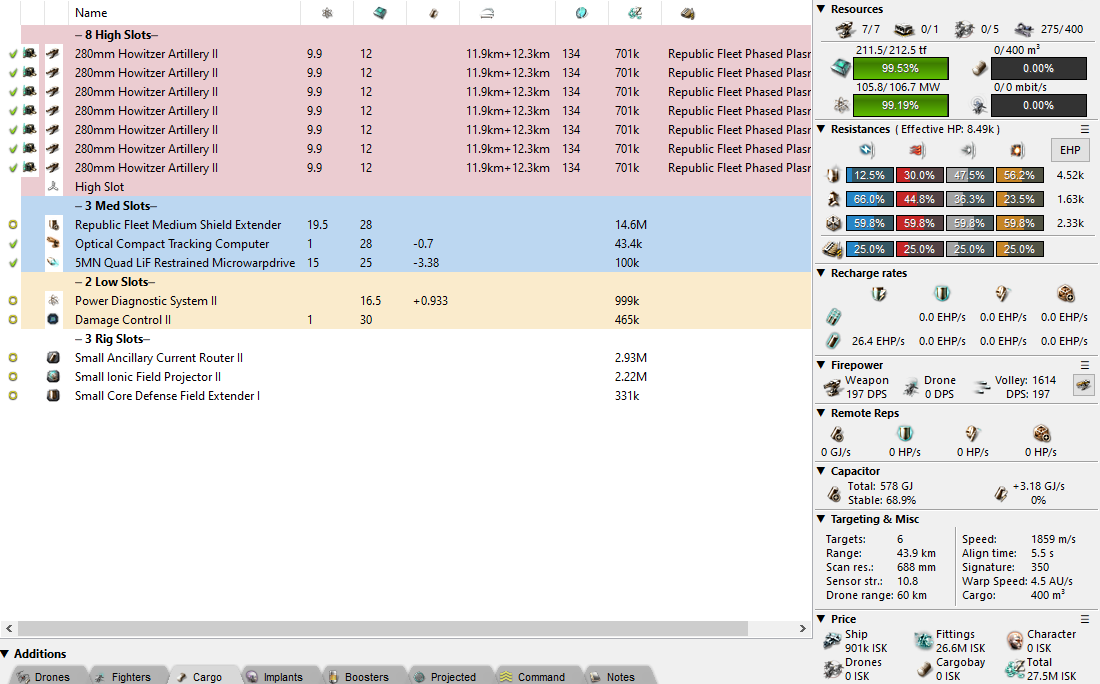Click the Damage Control II module icon
This screenshot has width=1100, height=684.
(54, 320)
